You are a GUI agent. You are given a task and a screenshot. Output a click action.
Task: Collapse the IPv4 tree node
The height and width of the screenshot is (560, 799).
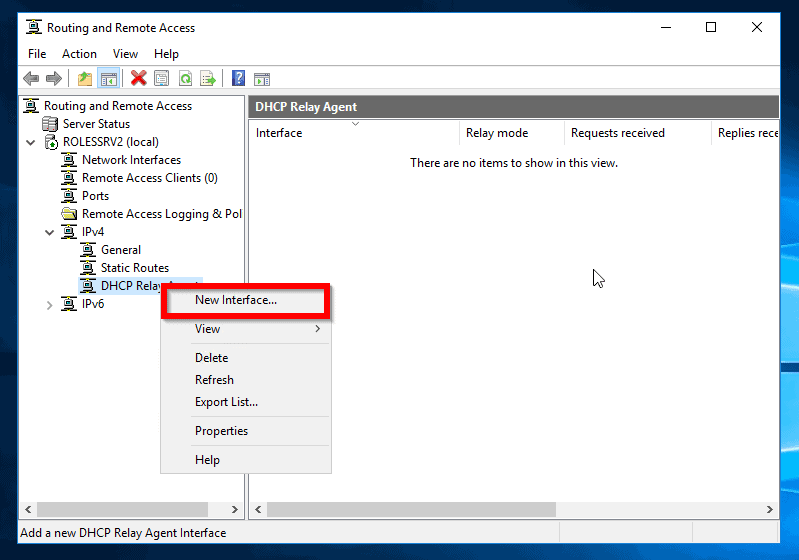49,232
